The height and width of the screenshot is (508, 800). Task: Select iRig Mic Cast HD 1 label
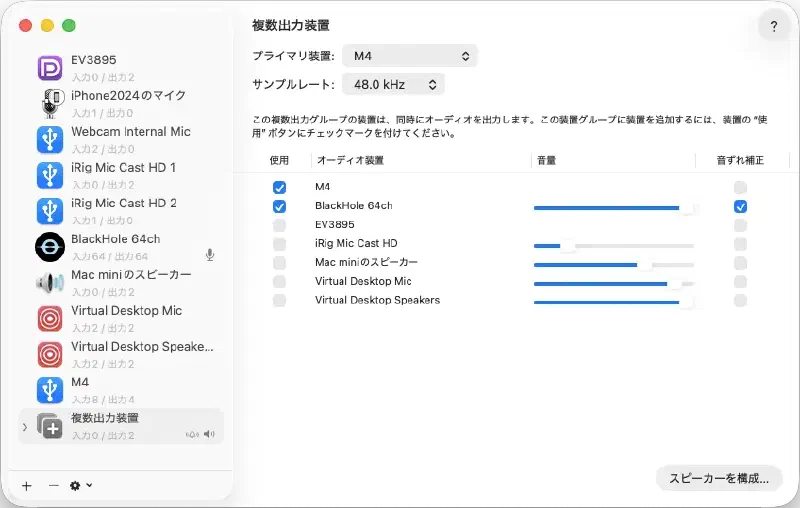123,167
